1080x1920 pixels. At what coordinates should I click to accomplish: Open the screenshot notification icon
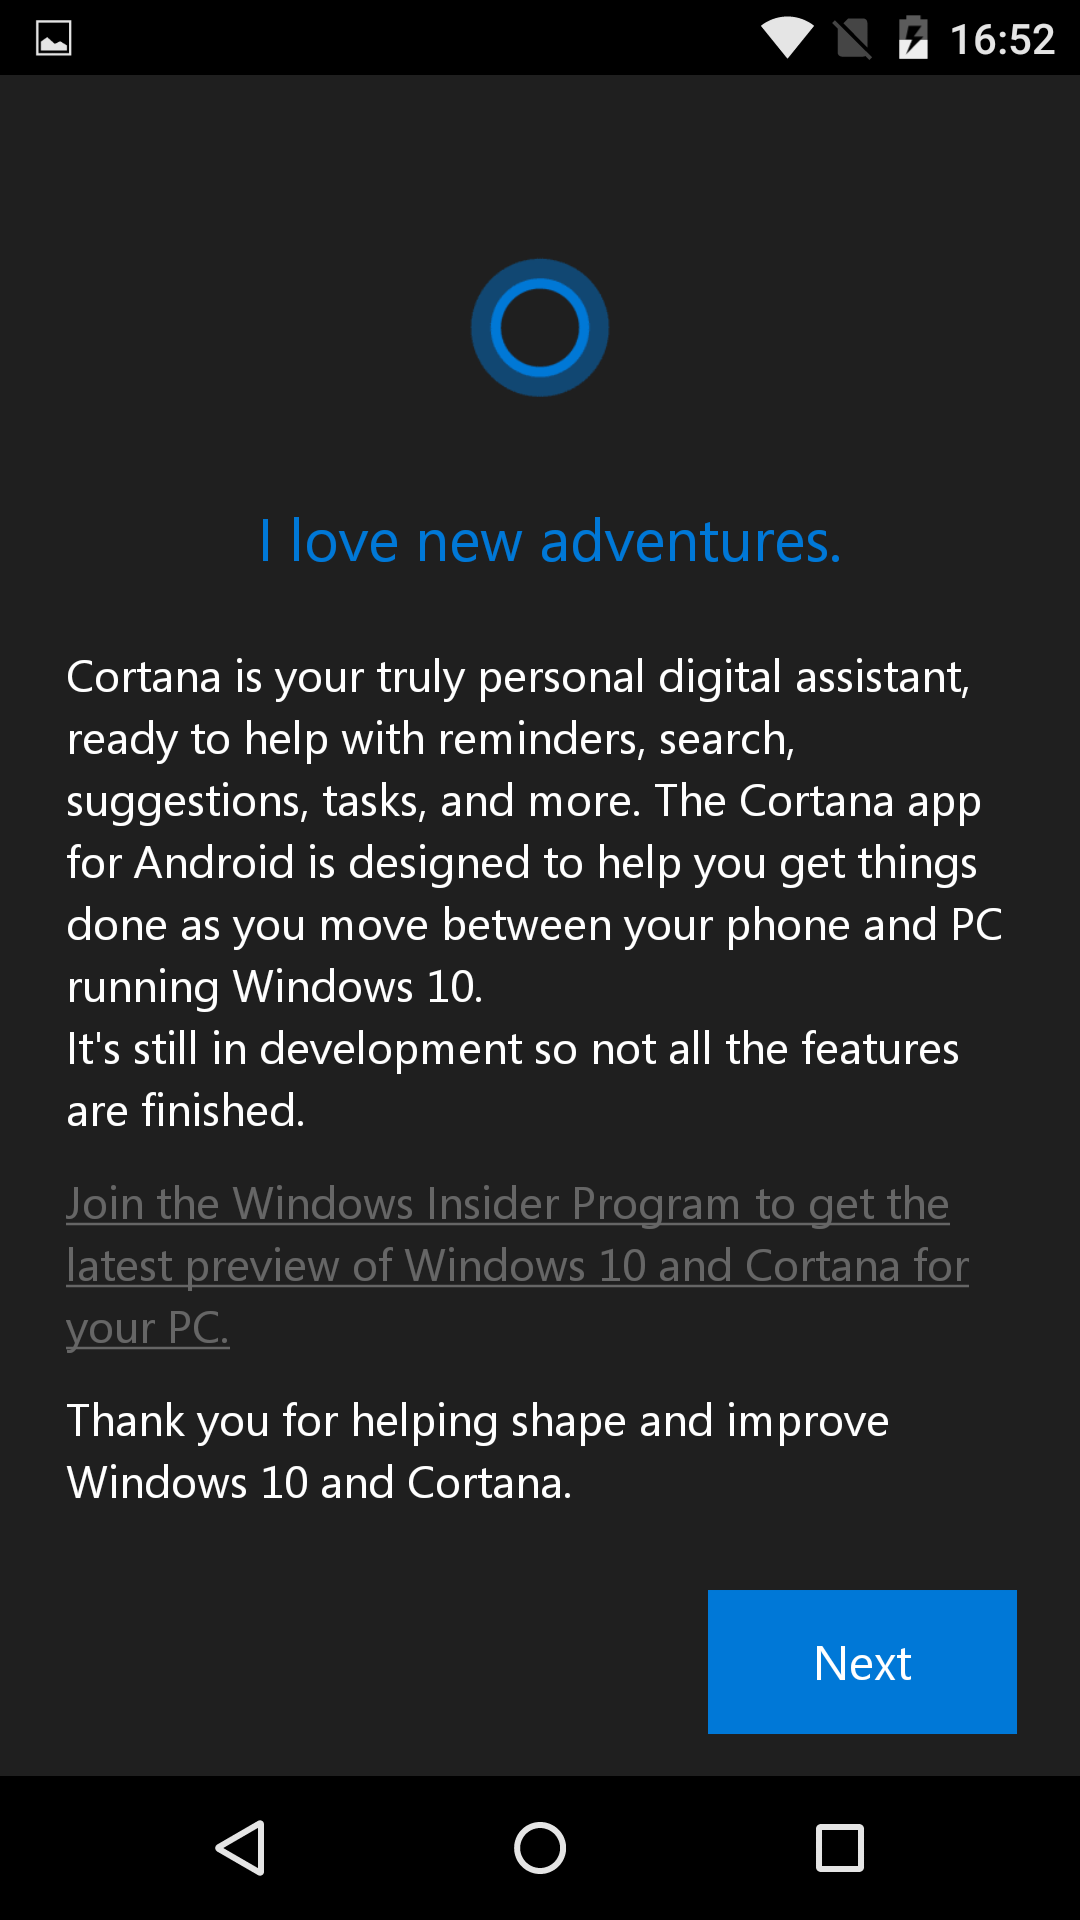coord(52,37)
